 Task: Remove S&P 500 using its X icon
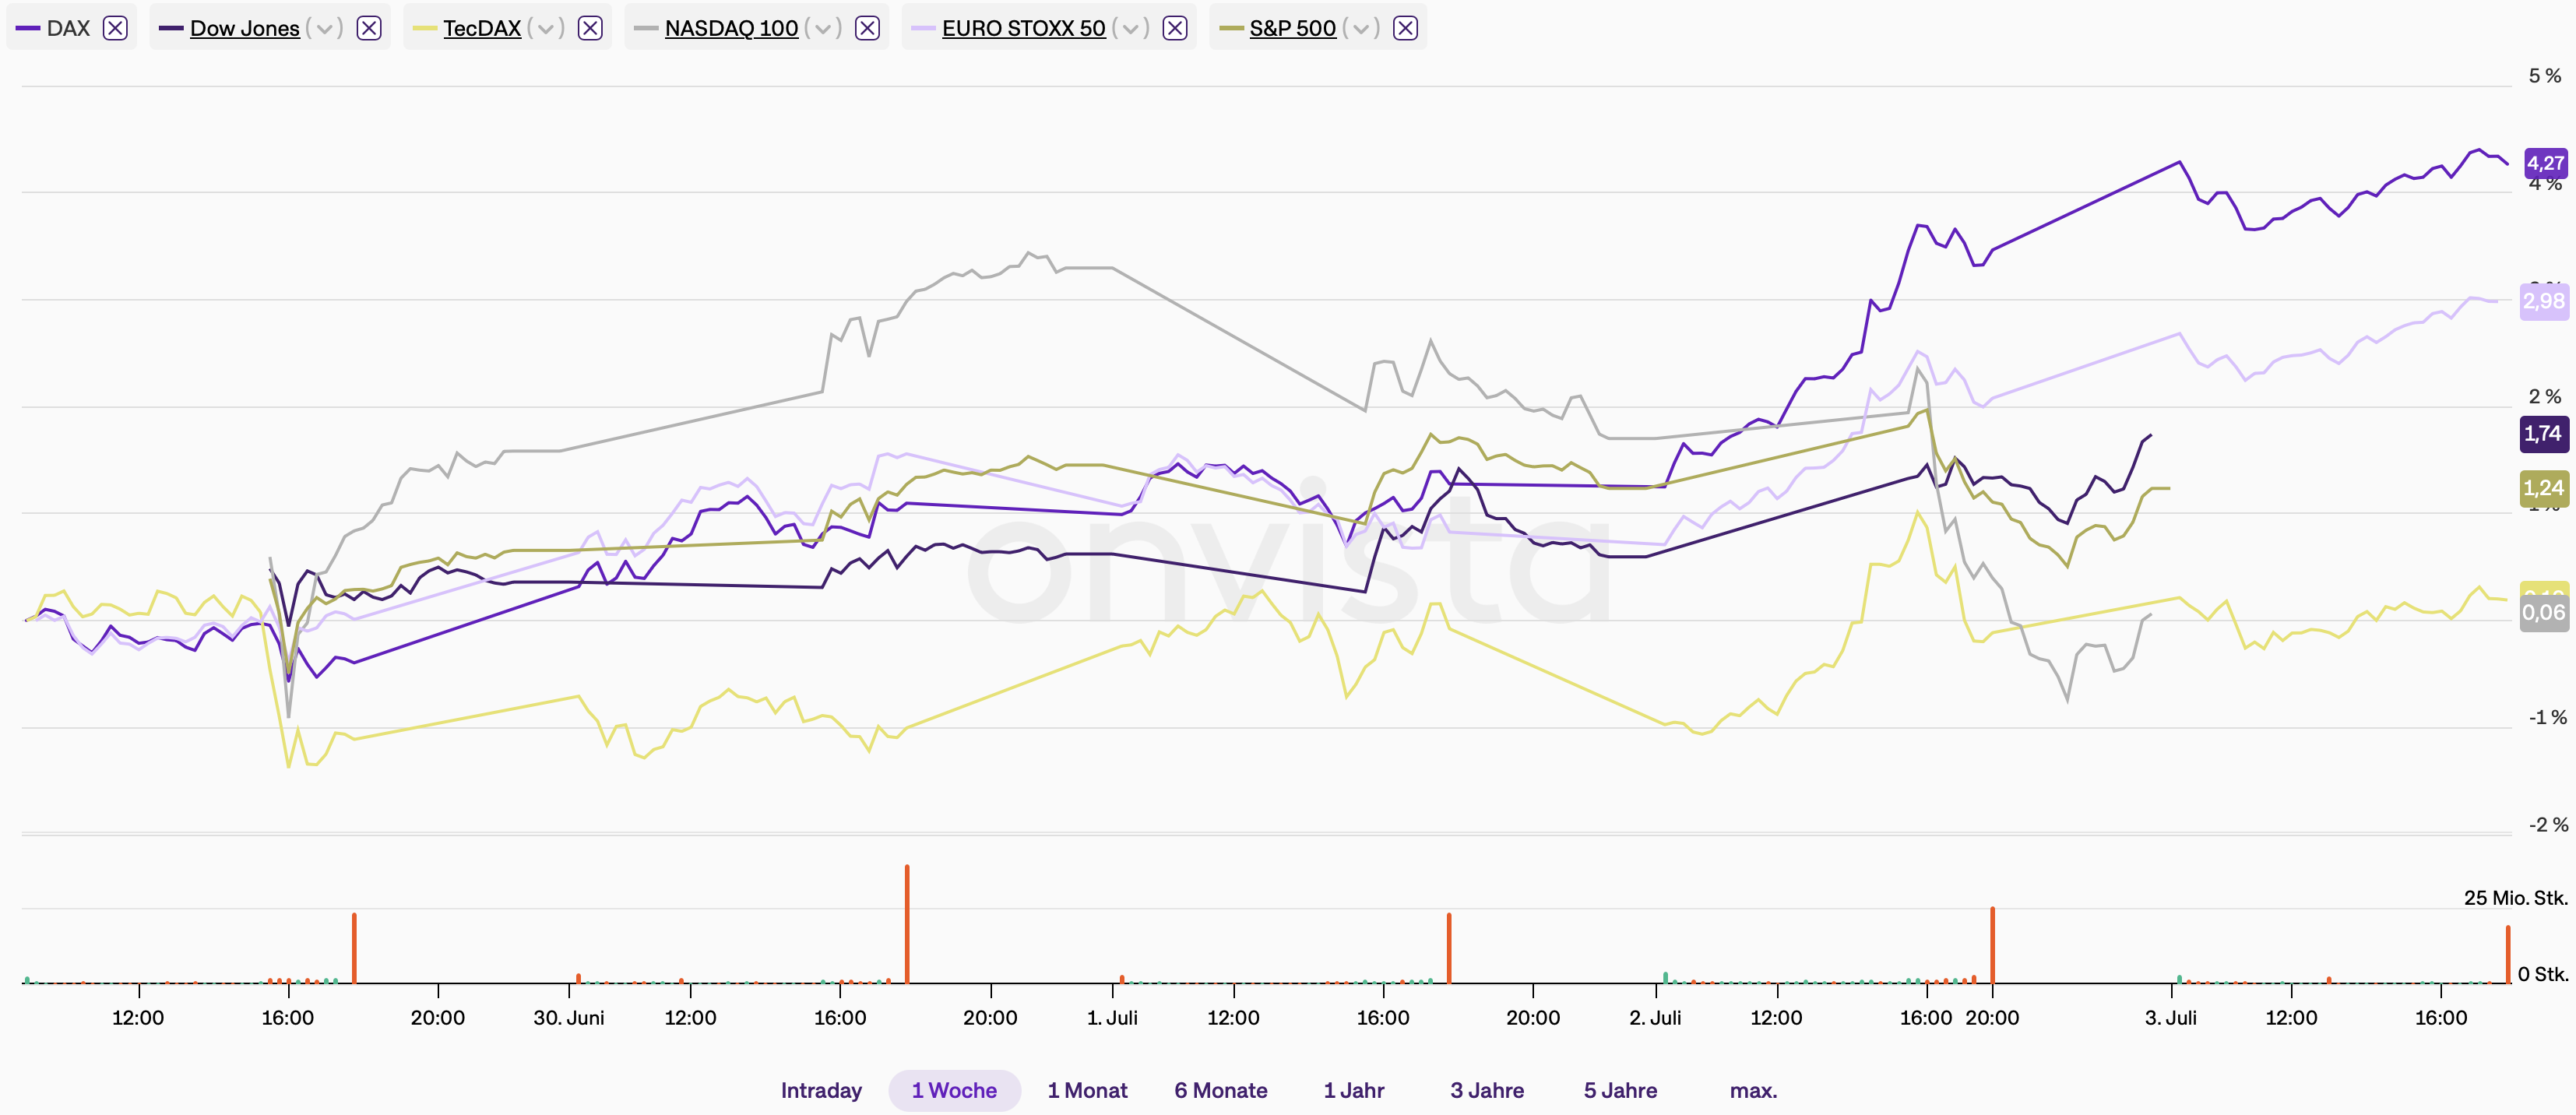click(x=1405, y=28)
